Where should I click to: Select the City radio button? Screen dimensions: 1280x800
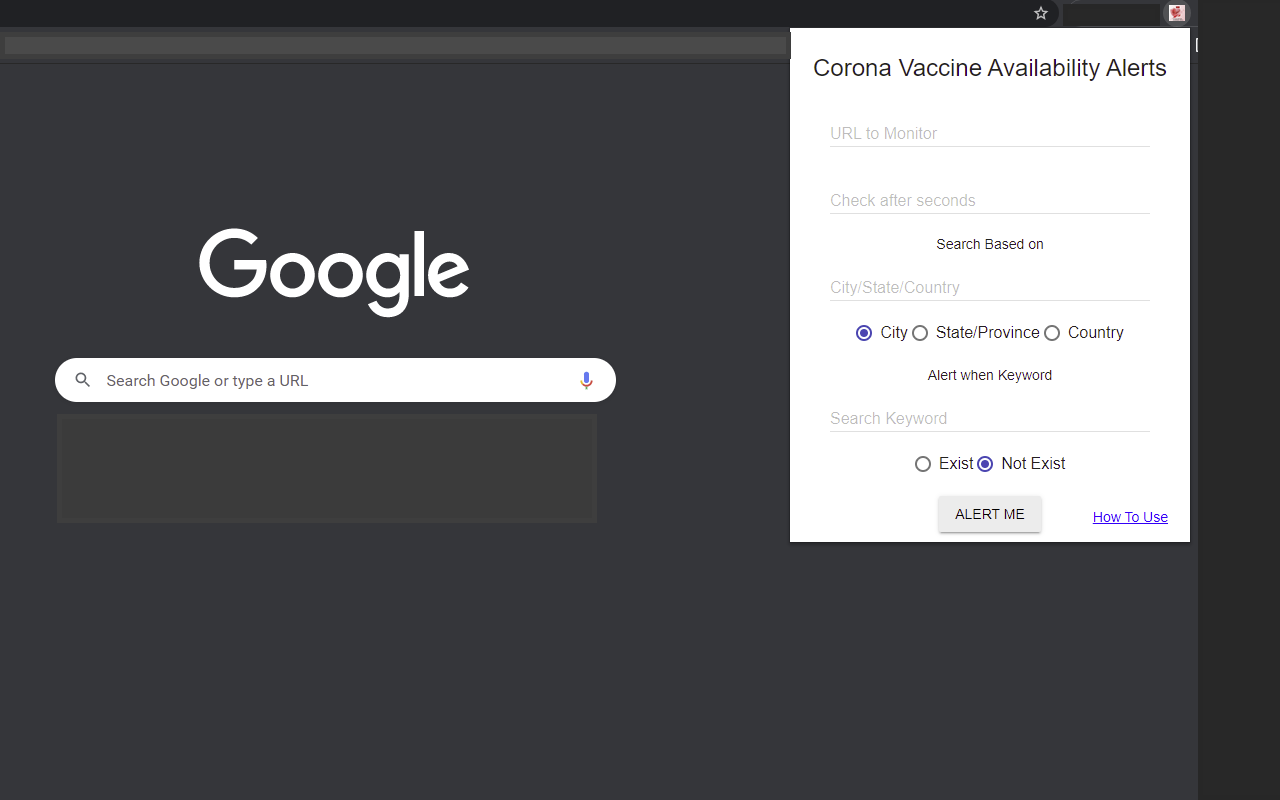coord(864,333)
